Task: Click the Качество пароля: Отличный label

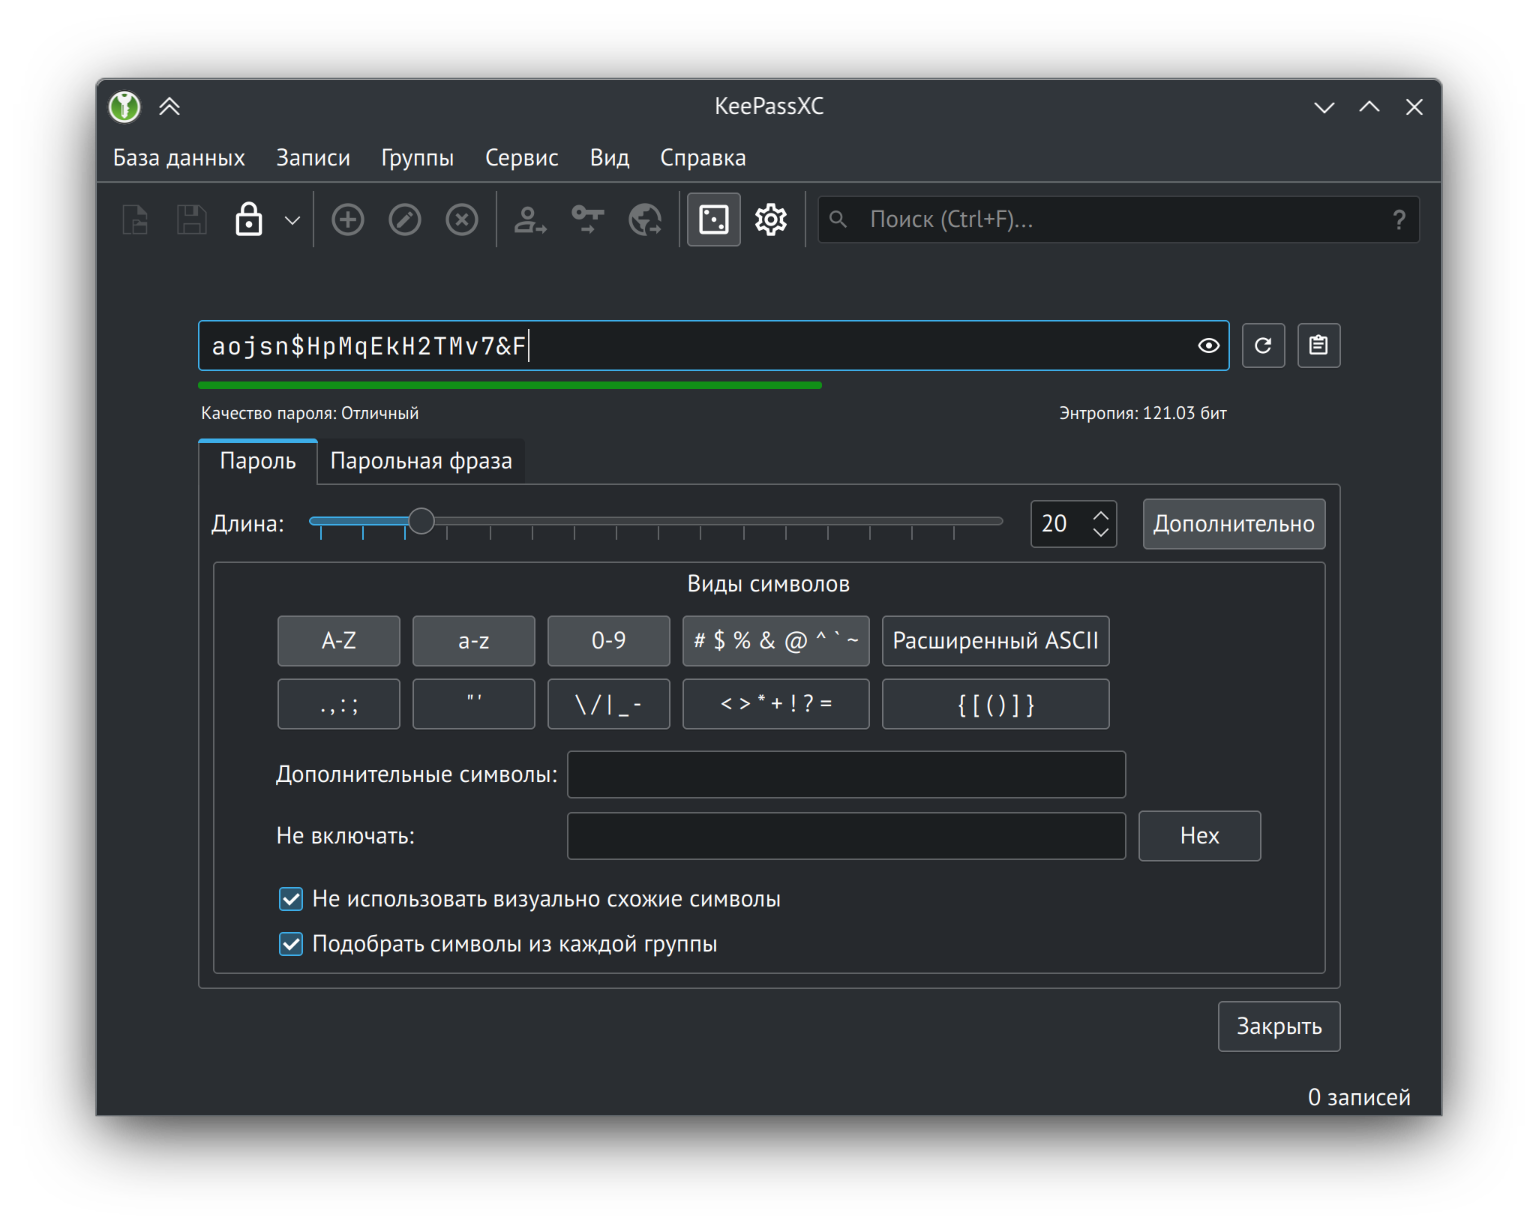Action: [310, 413]
